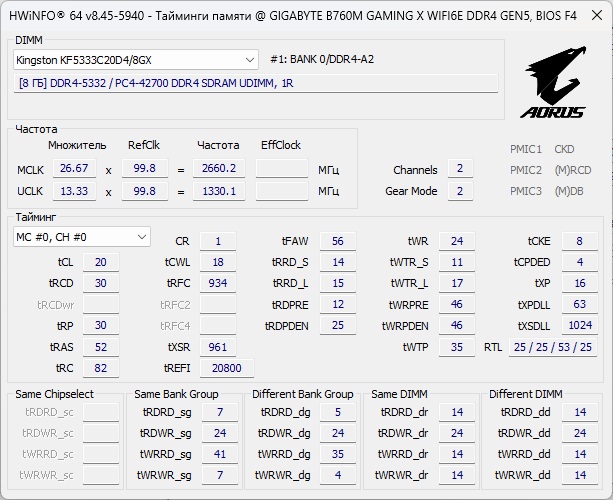Expand the MC #0, CH #0 channel dropdown
613x500 pixels.
82,237
